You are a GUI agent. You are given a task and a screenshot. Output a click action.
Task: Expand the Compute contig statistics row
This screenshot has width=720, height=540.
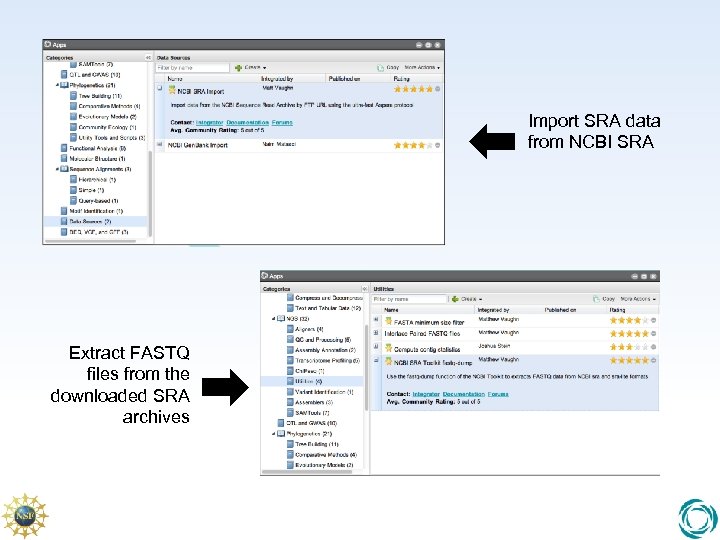pyautogui.click(x=376, y=347)
